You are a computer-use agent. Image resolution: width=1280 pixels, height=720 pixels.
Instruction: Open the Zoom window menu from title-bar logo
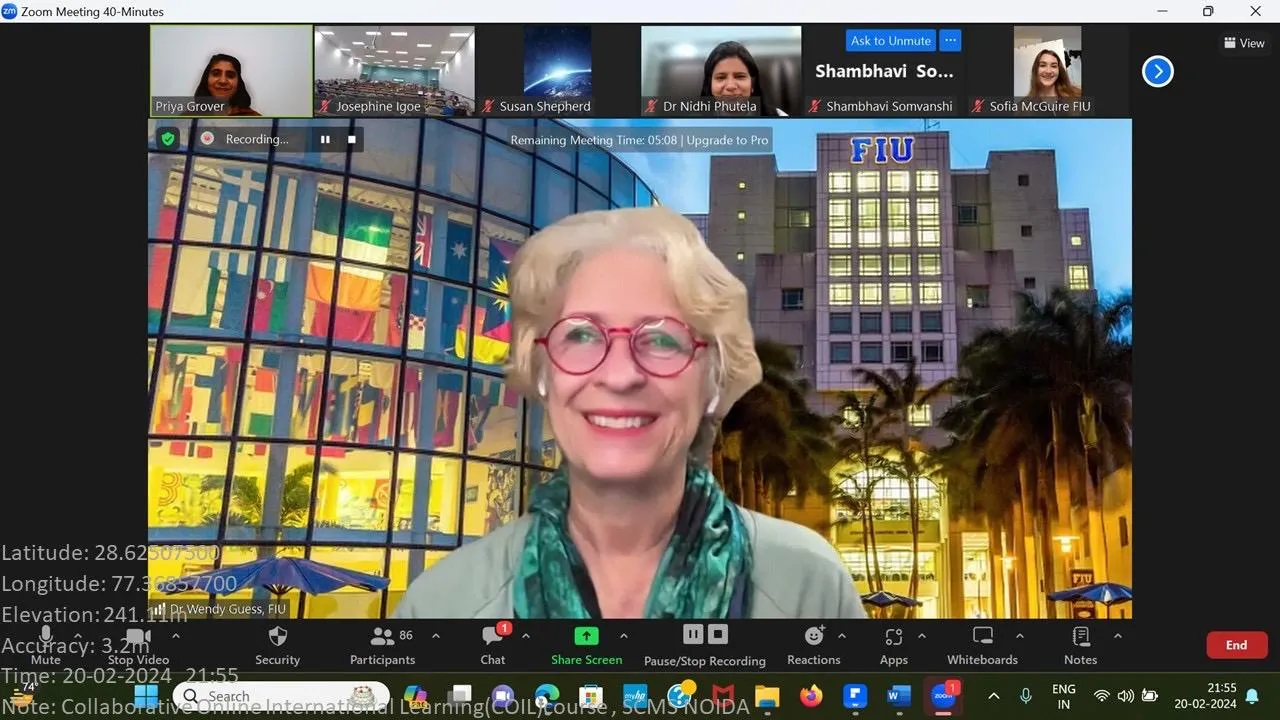tap(9, 11)
